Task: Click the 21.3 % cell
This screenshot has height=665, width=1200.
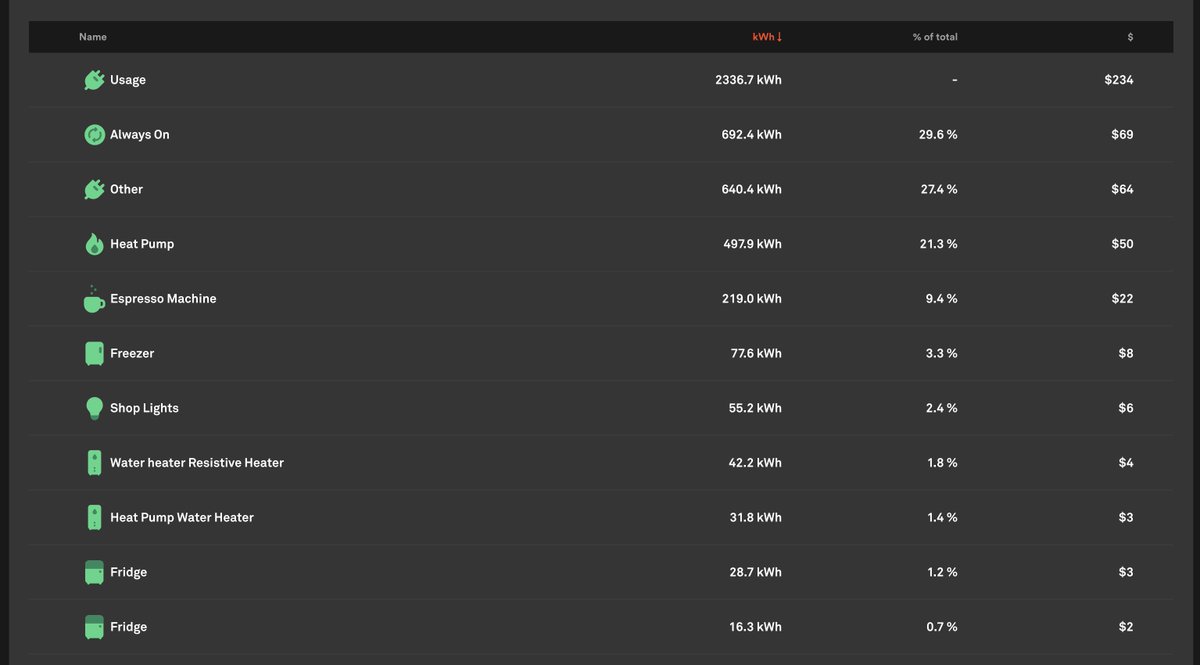Action: point(939,244)
